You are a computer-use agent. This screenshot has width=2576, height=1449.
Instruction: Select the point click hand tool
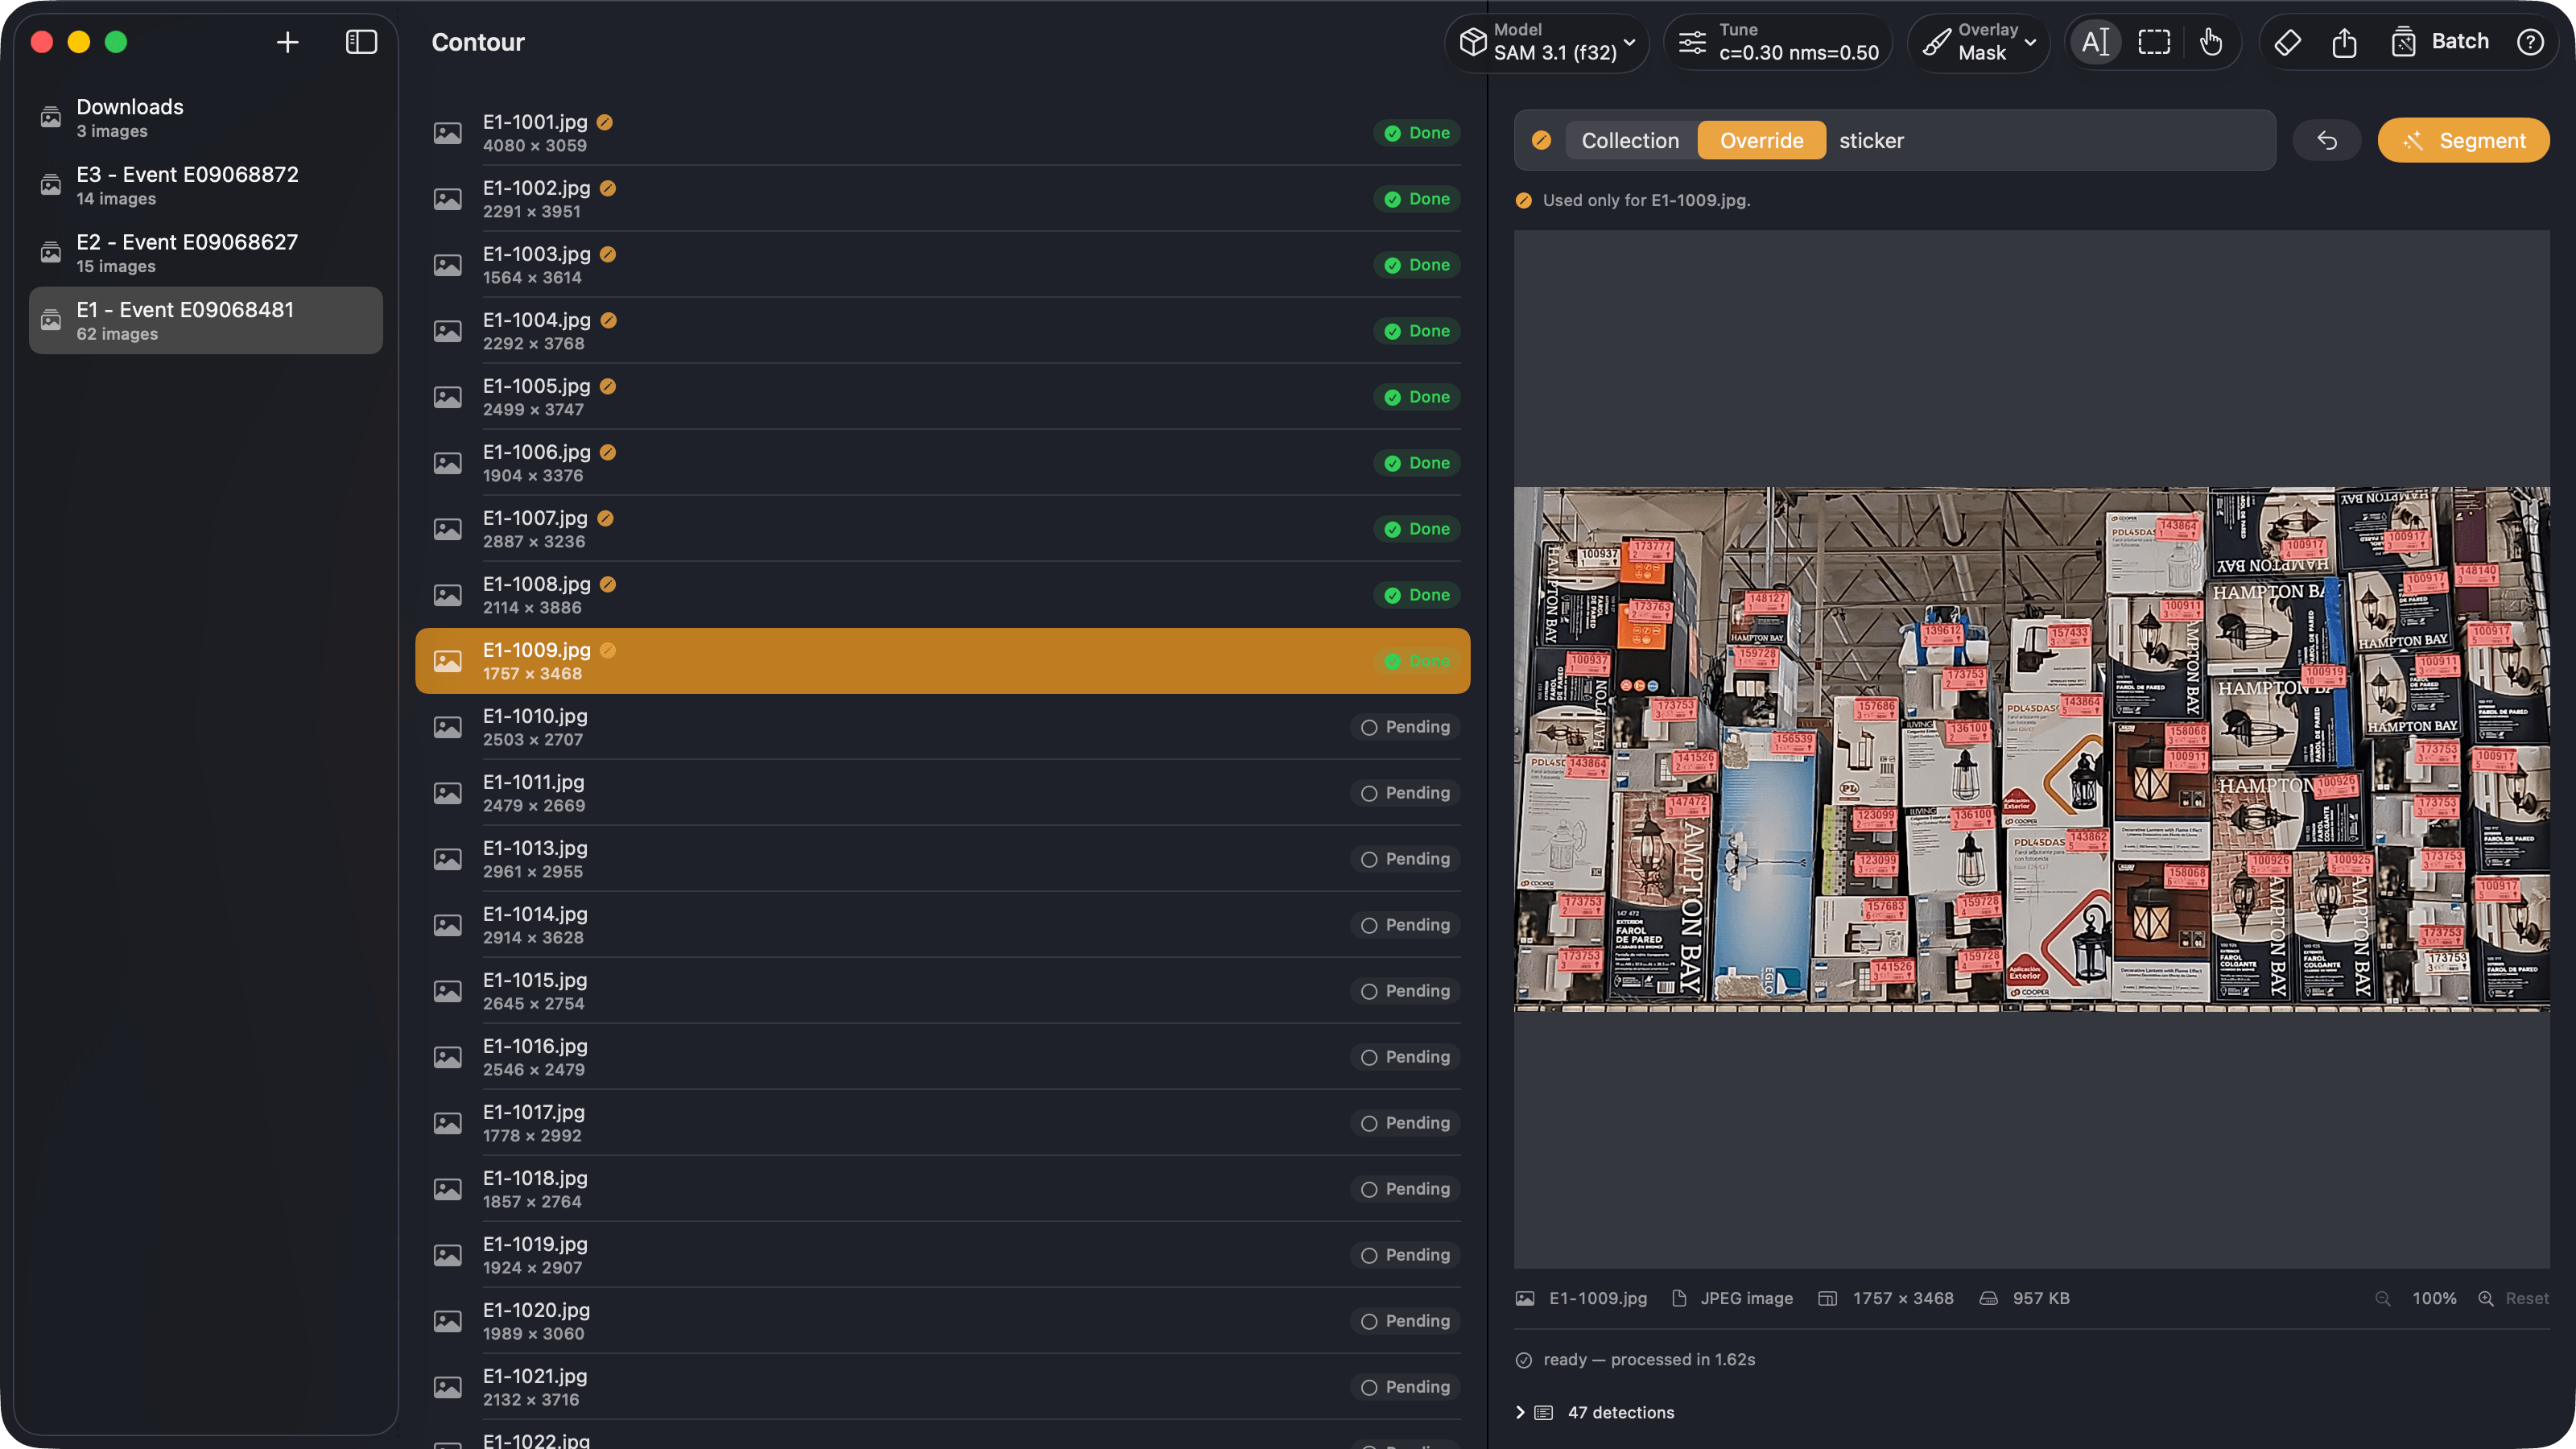(2211, 42)
